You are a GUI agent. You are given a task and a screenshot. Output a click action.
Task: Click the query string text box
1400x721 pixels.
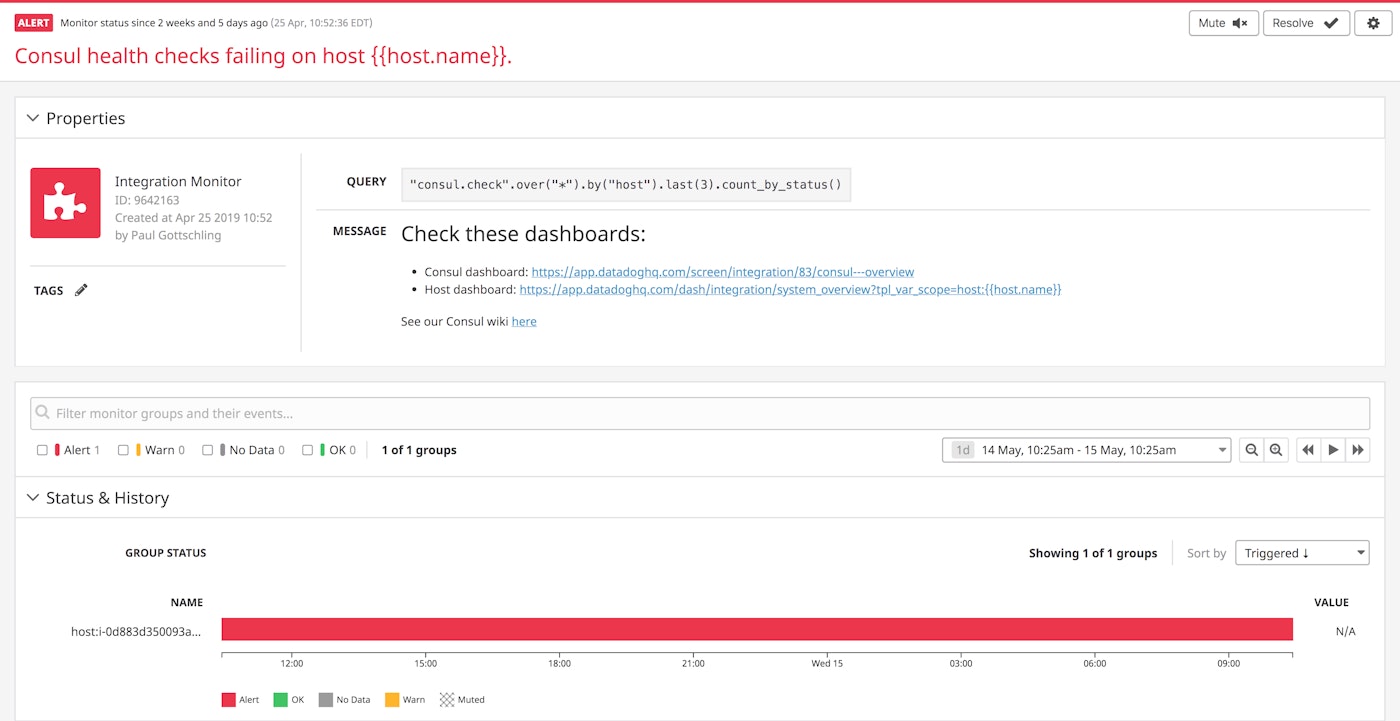point(626,185)
